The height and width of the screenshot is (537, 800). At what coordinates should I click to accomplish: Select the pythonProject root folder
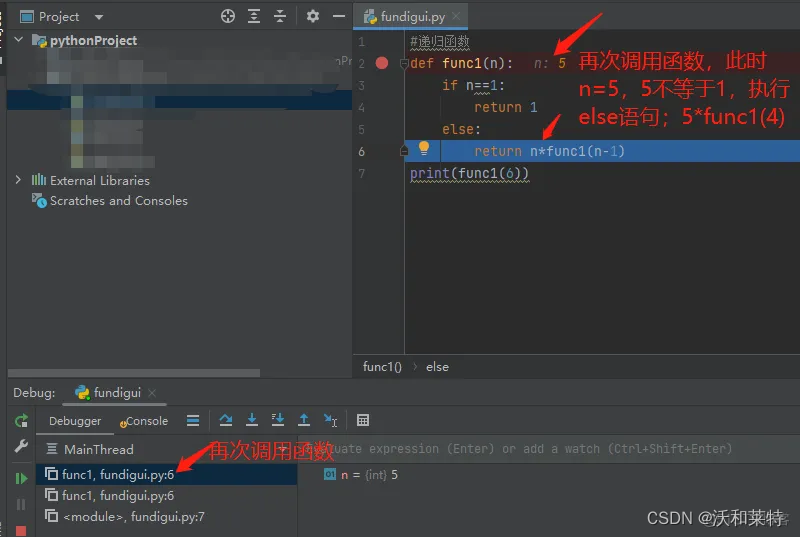click(93, 40)
